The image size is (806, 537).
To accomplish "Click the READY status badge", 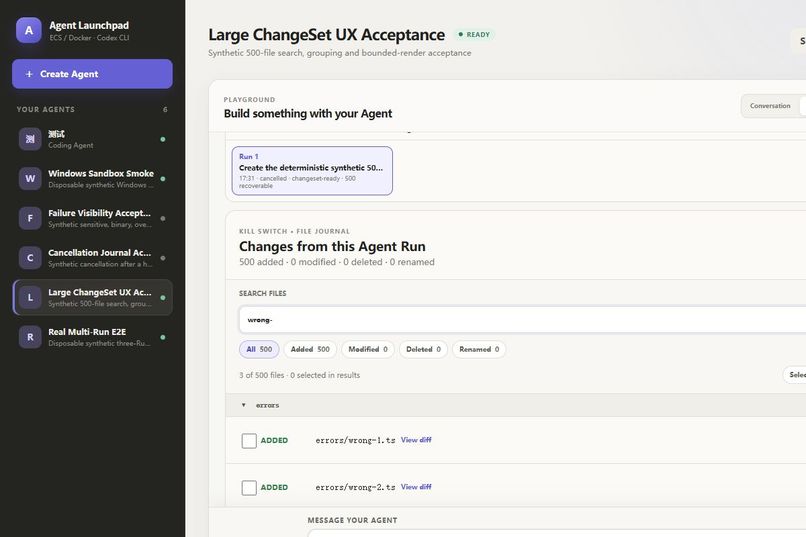I will point(474,34).
